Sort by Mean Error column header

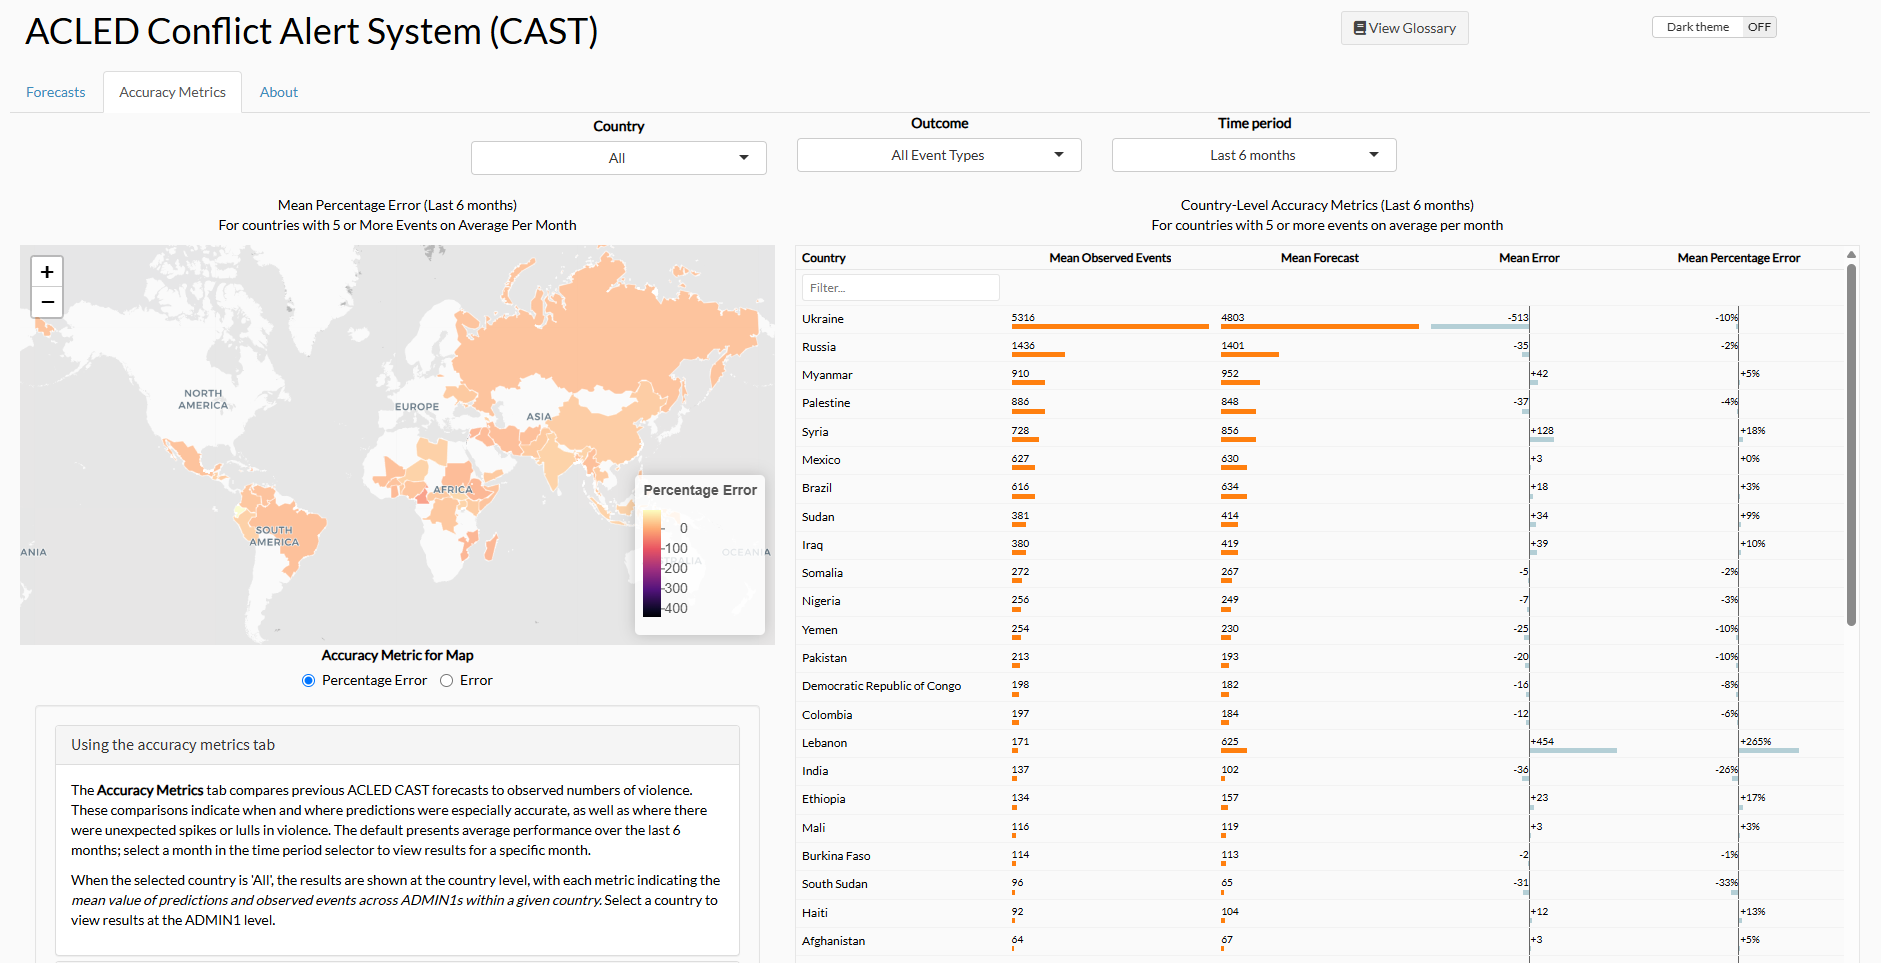[x=1529, y=258]
